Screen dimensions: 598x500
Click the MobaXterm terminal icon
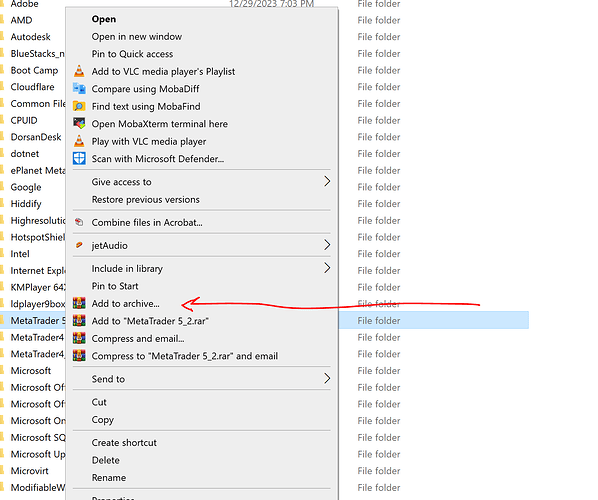[79, 124]
